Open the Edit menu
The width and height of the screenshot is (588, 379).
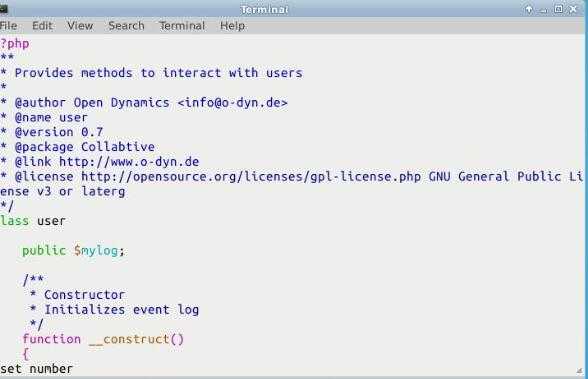pos(42,26)
